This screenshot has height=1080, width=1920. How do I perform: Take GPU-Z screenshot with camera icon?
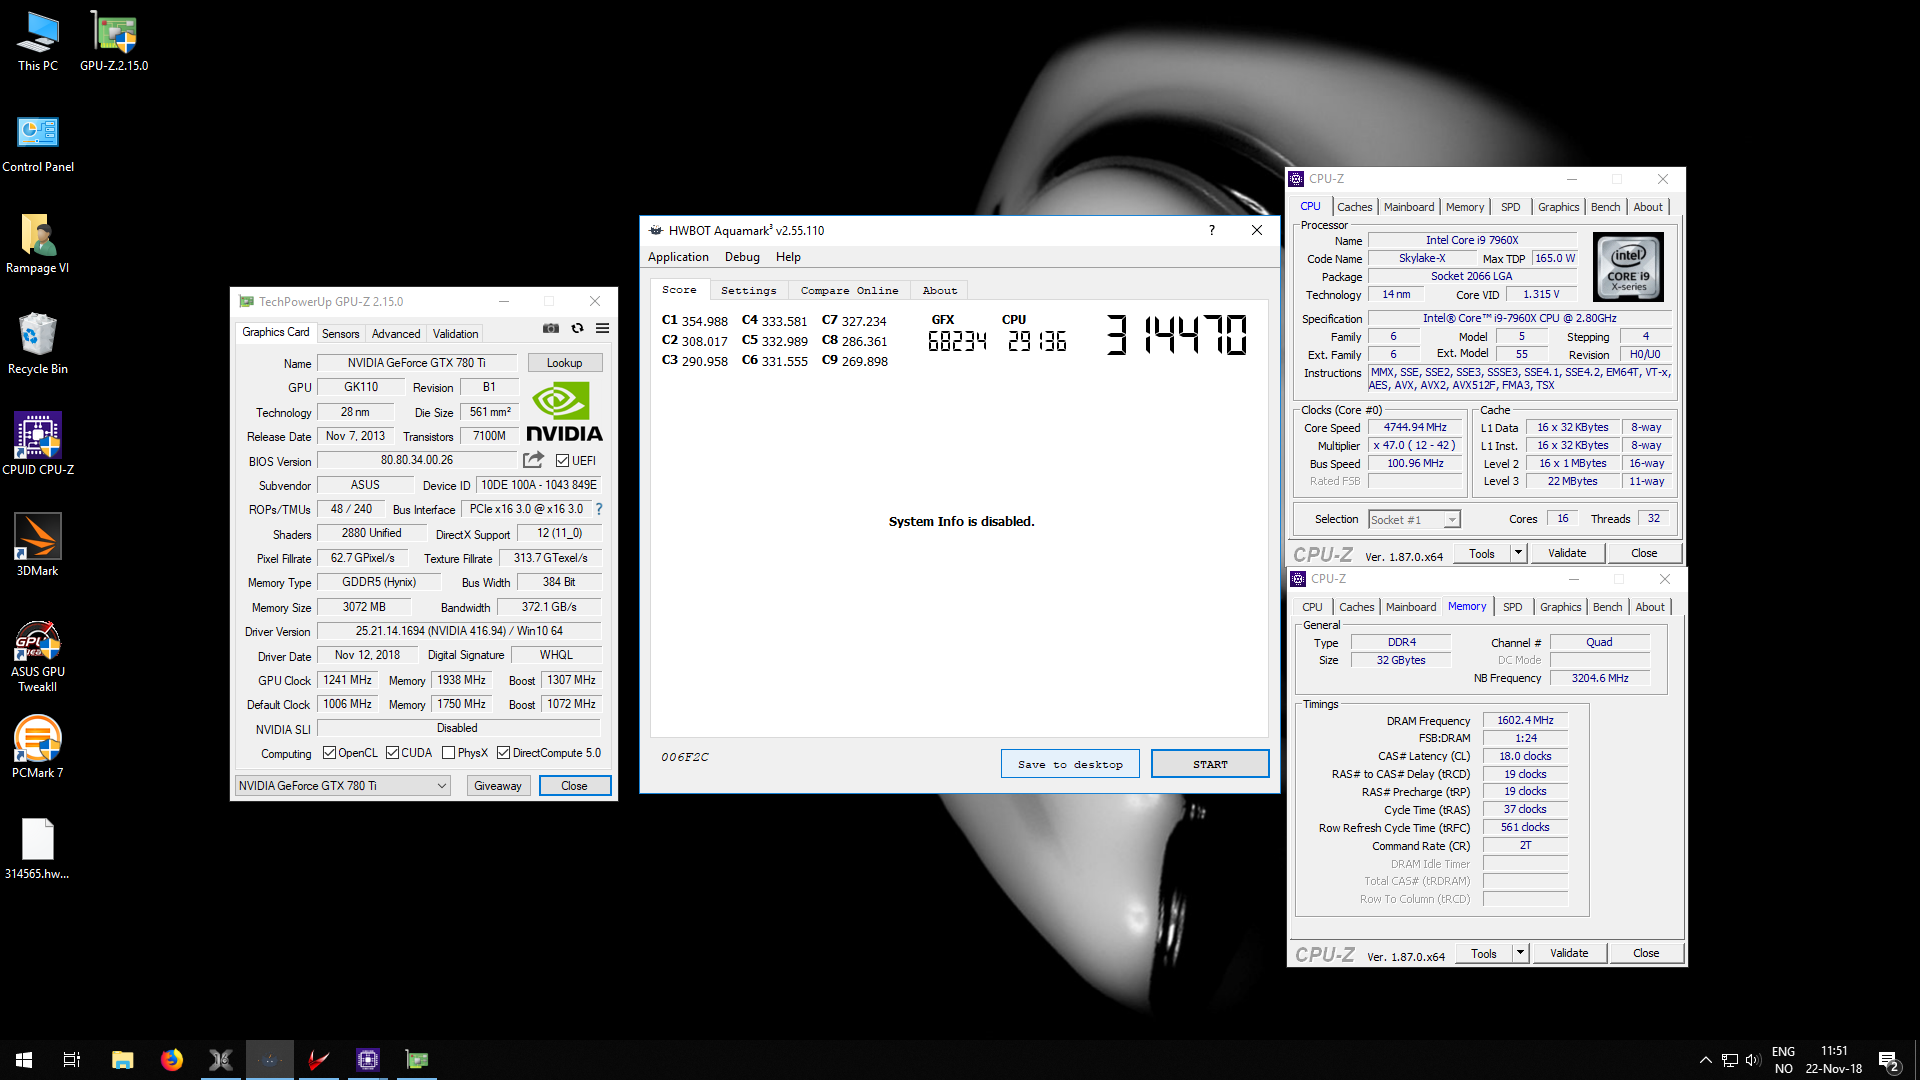pyautogui.click(x=551, y=328)
